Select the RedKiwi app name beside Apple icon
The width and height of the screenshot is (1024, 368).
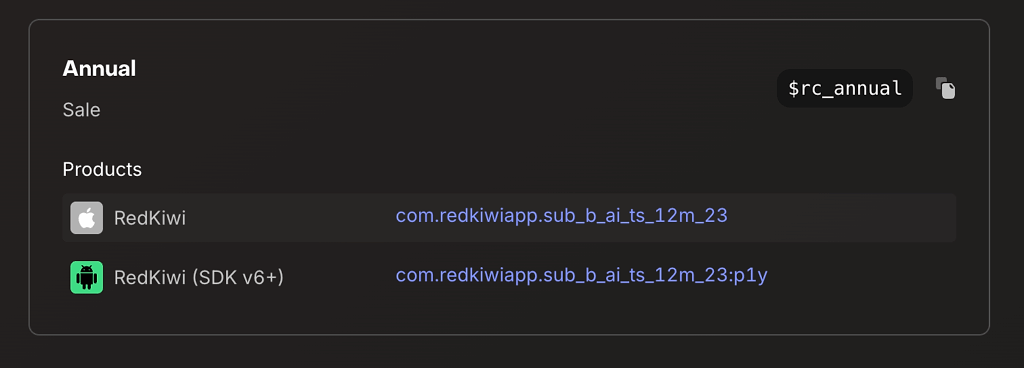[x=150, y=218]
